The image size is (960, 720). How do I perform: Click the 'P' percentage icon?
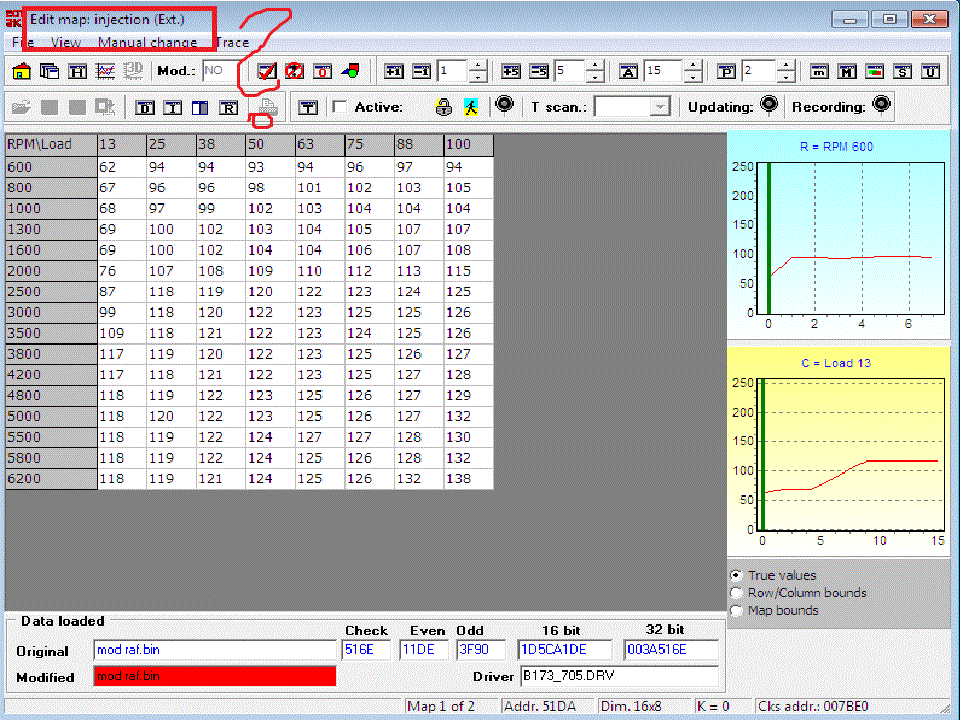tap(726, 71)
